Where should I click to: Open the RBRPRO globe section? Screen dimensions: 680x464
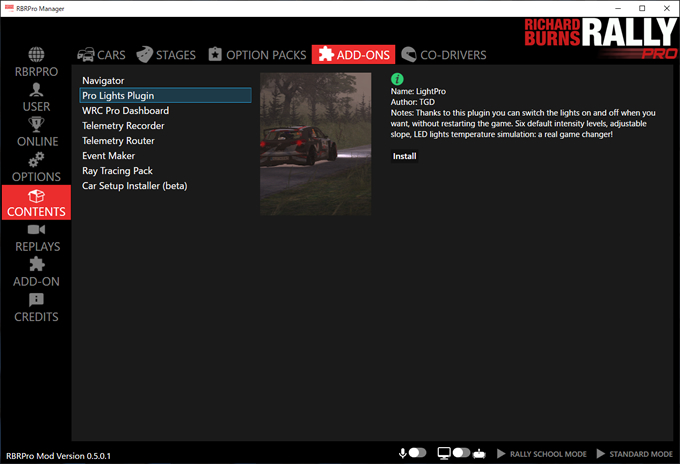tap(36, 62)
